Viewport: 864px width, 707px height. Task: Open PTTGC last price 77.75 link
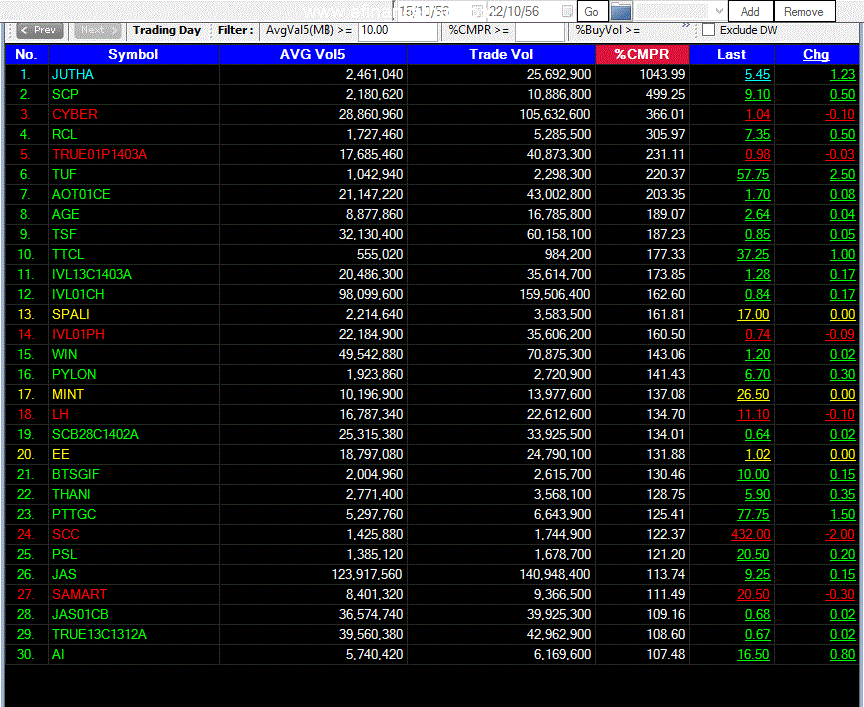pos(753,515)
